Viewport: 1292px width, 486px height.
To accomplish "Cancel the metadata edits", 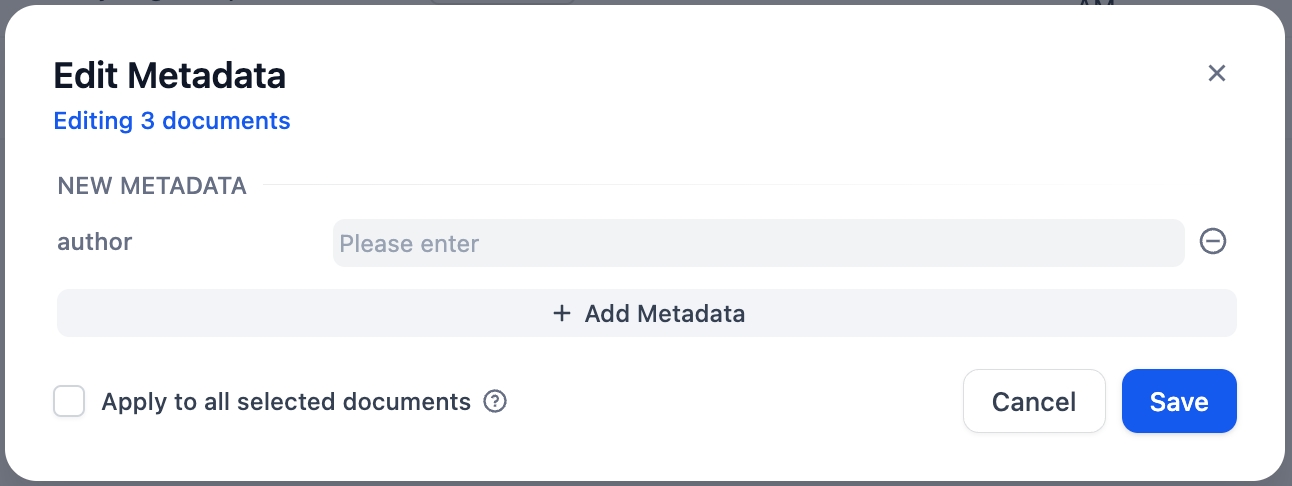I will 1033,402.
